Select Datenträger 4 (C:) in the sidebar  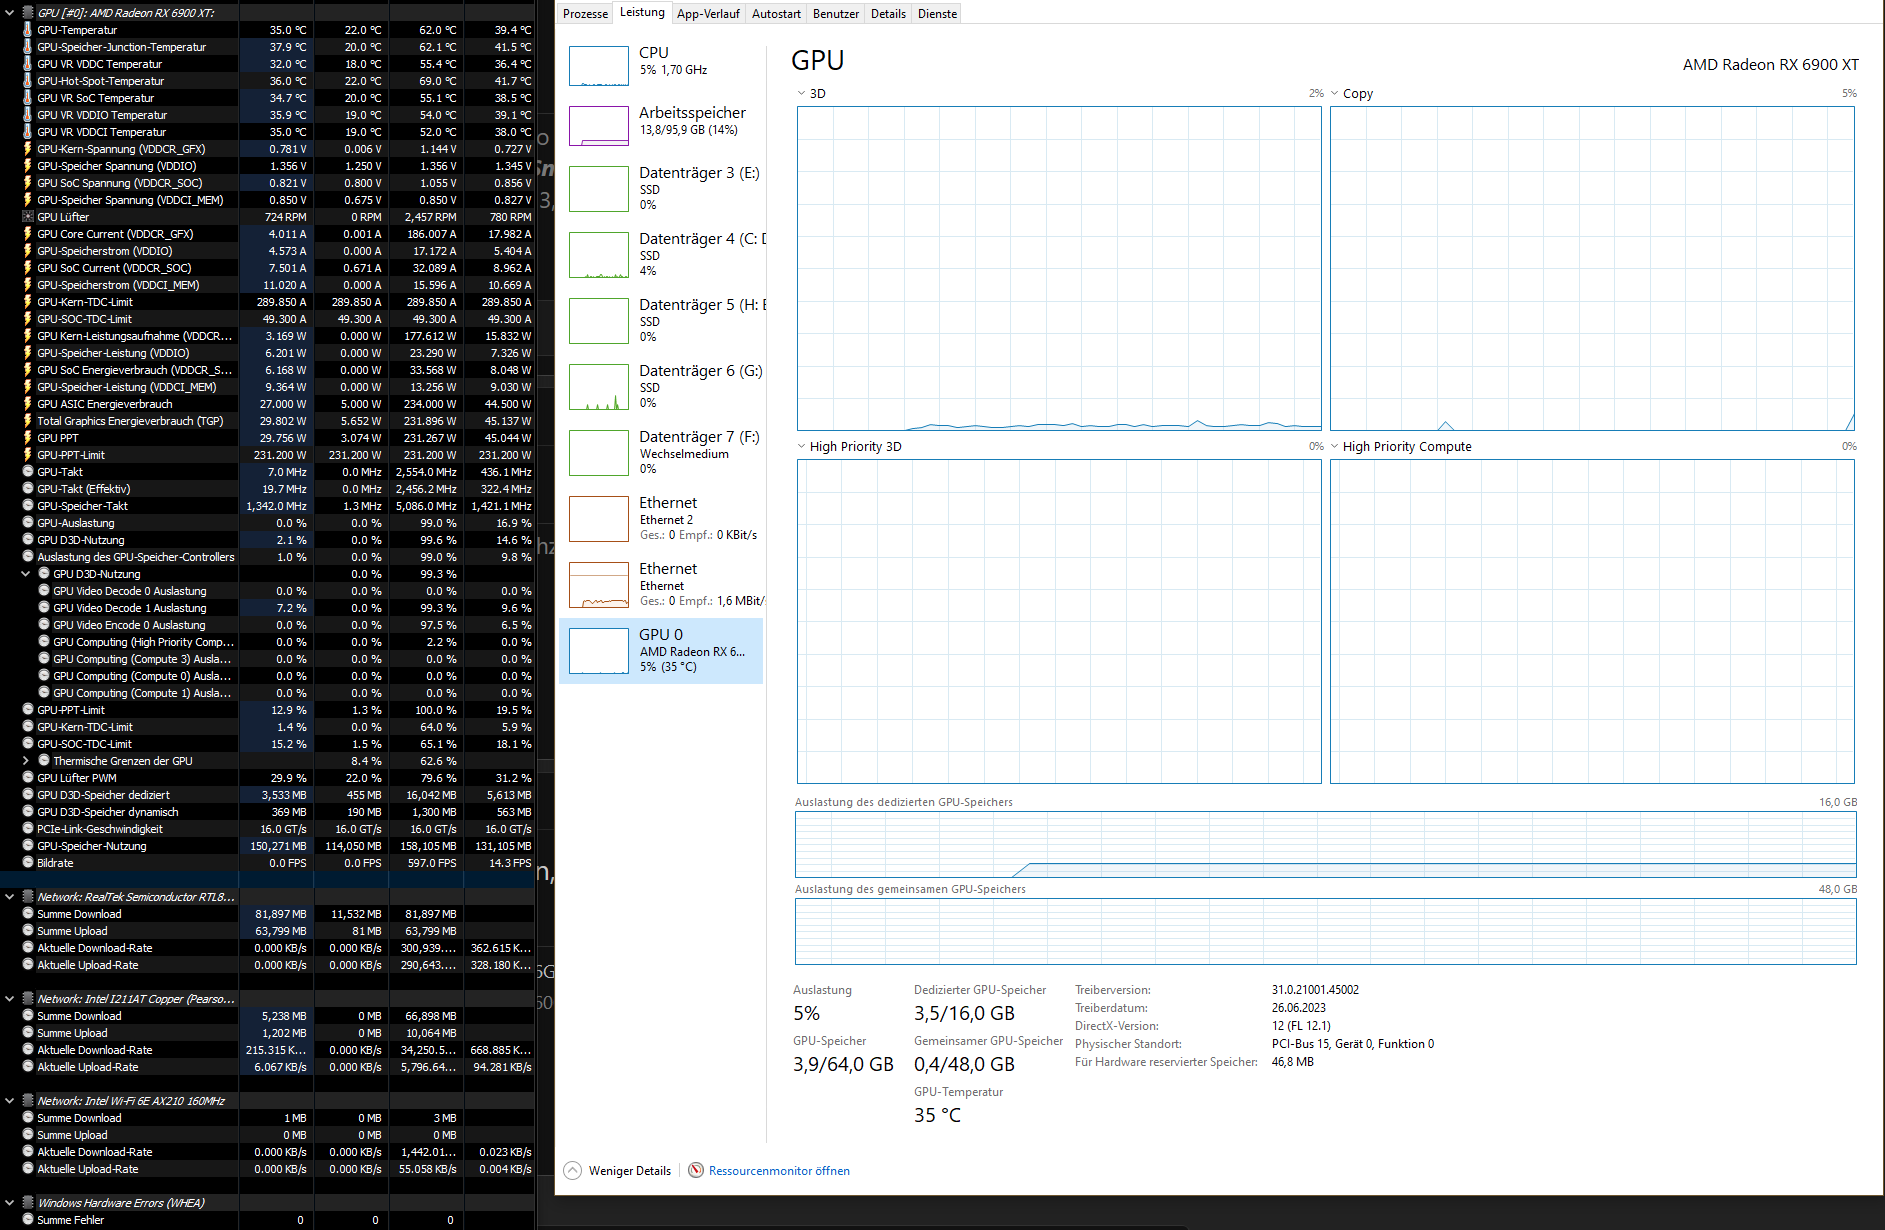[662, 254]
